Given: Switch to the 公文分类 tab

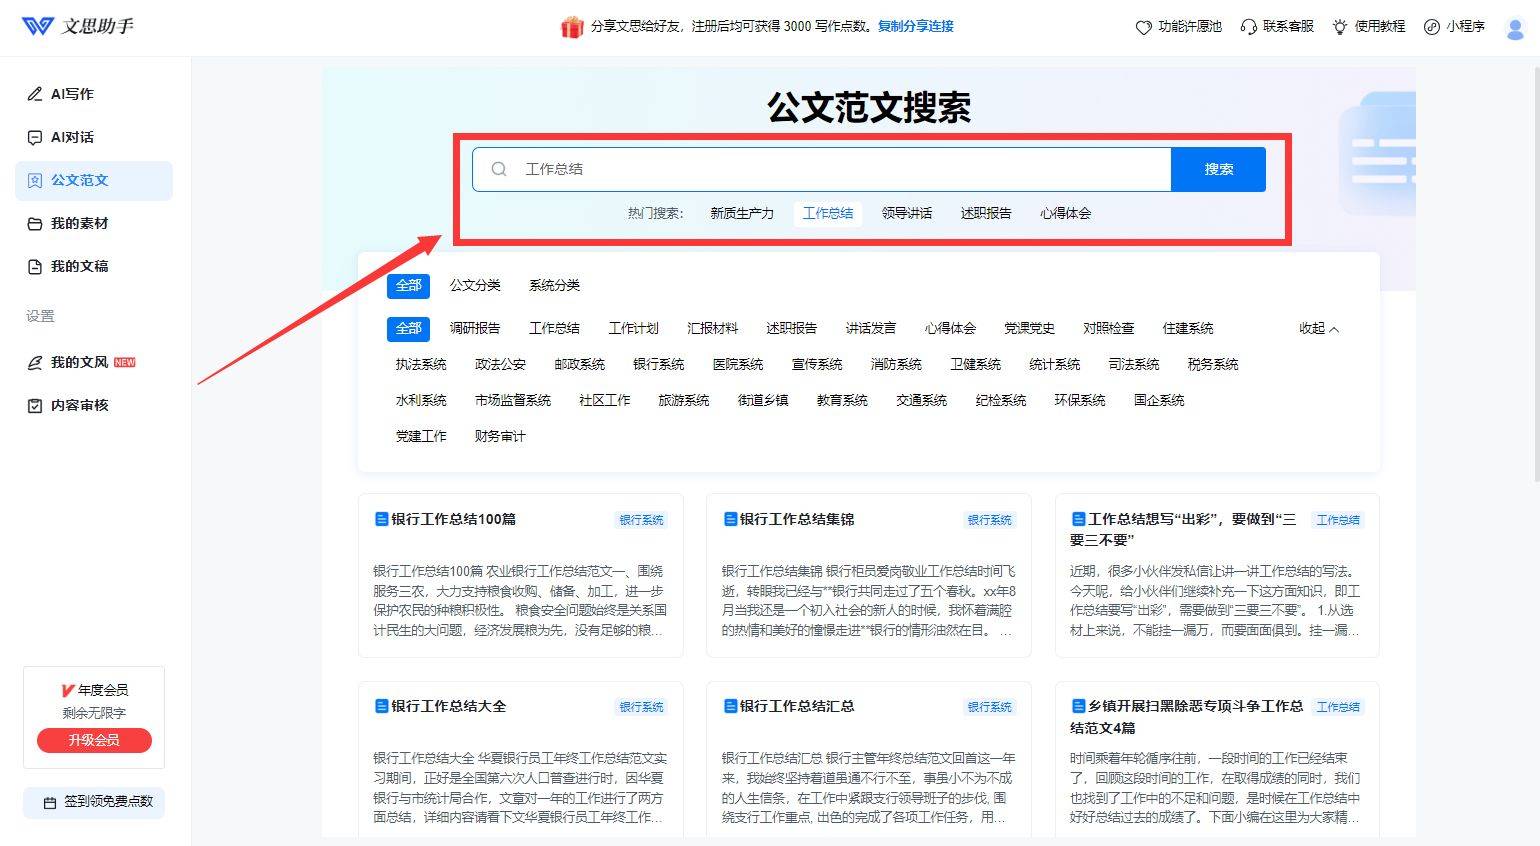Looking at the screenshot, I should point(475,285).
